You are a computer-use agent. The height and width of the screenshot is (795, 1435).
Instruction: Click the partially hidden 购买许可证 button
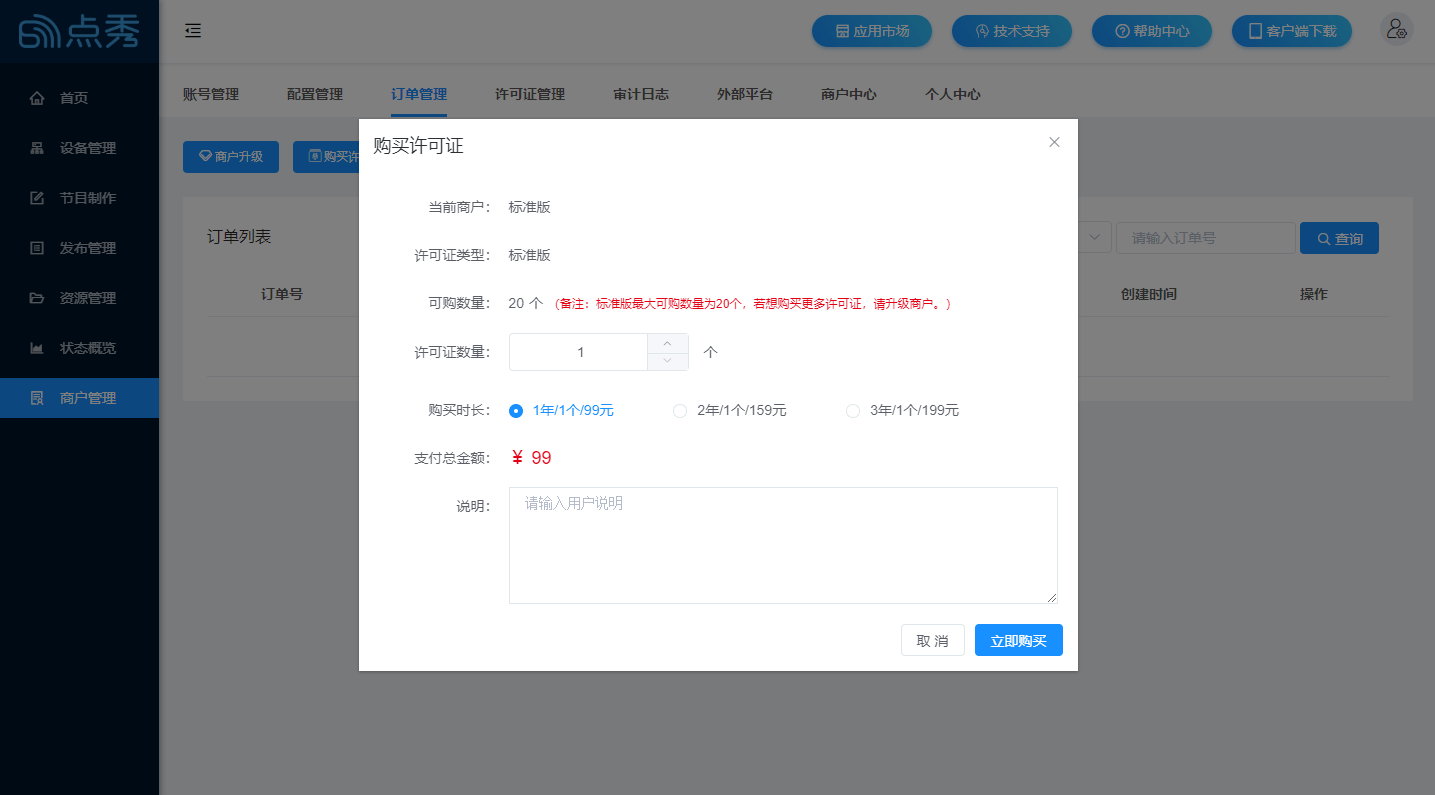click(x=326, y=157)
